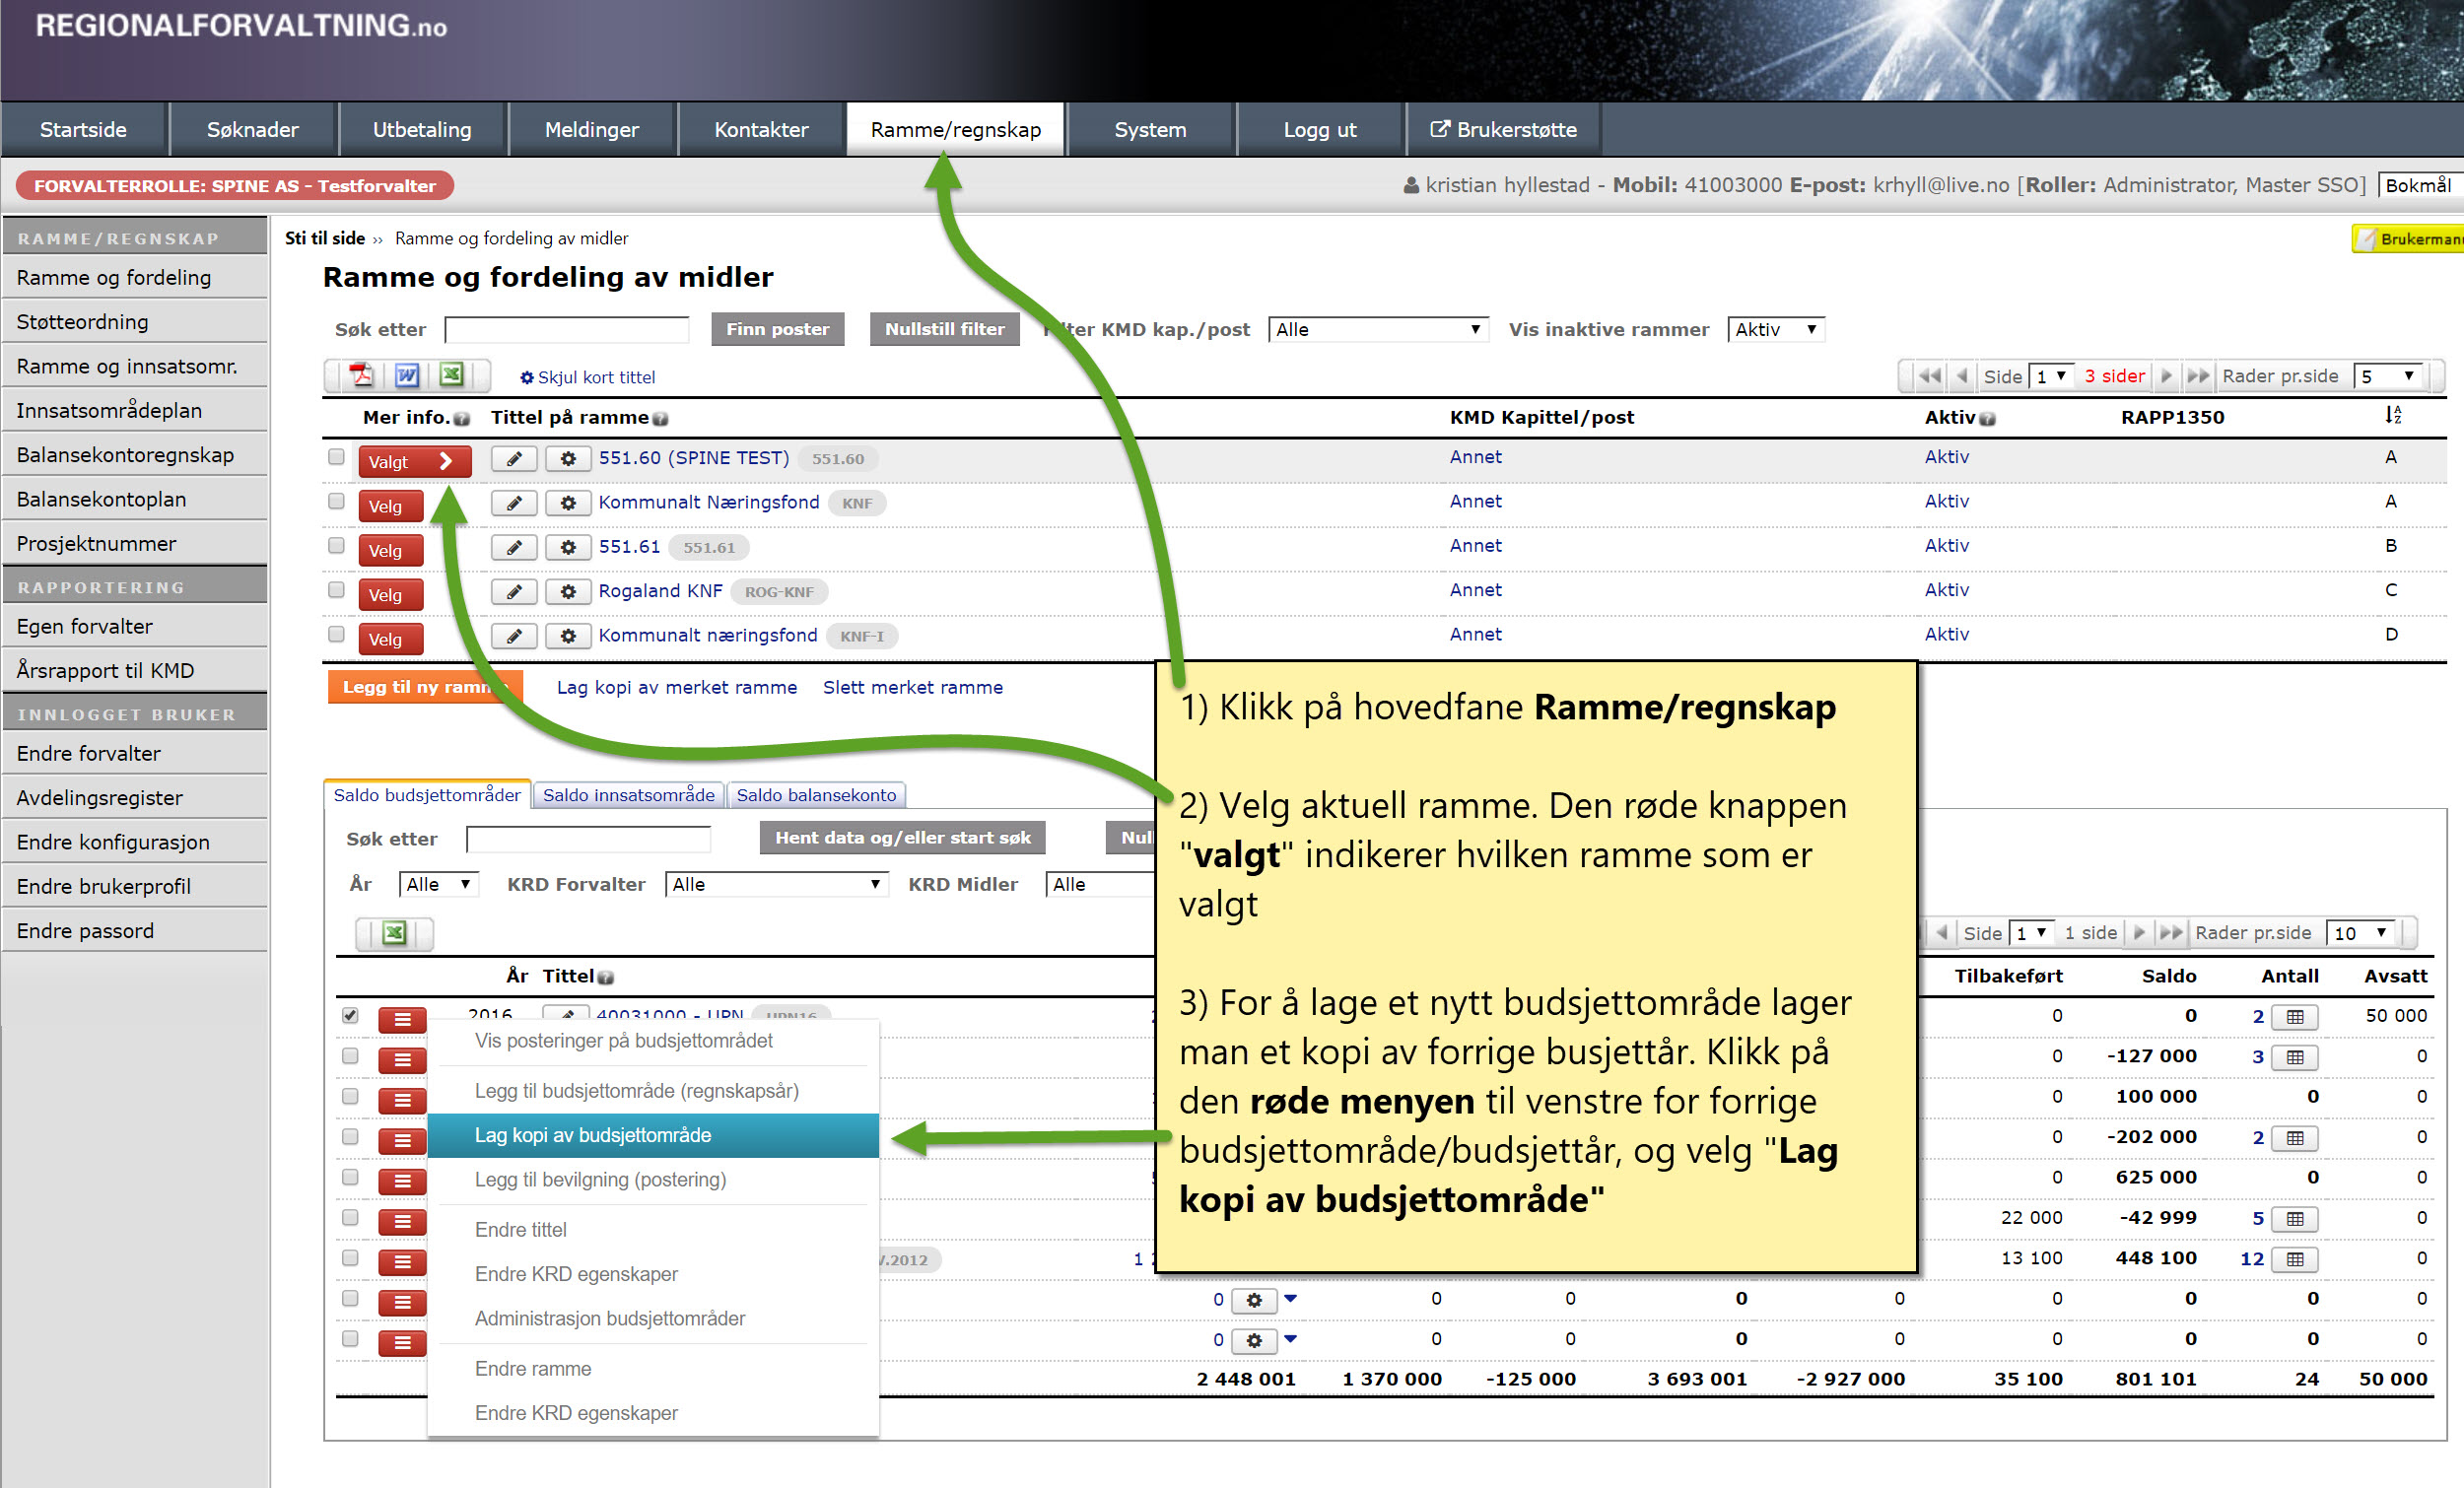
Task: Open gear settings for Rogaland KNF row
Action: [568, 592]
